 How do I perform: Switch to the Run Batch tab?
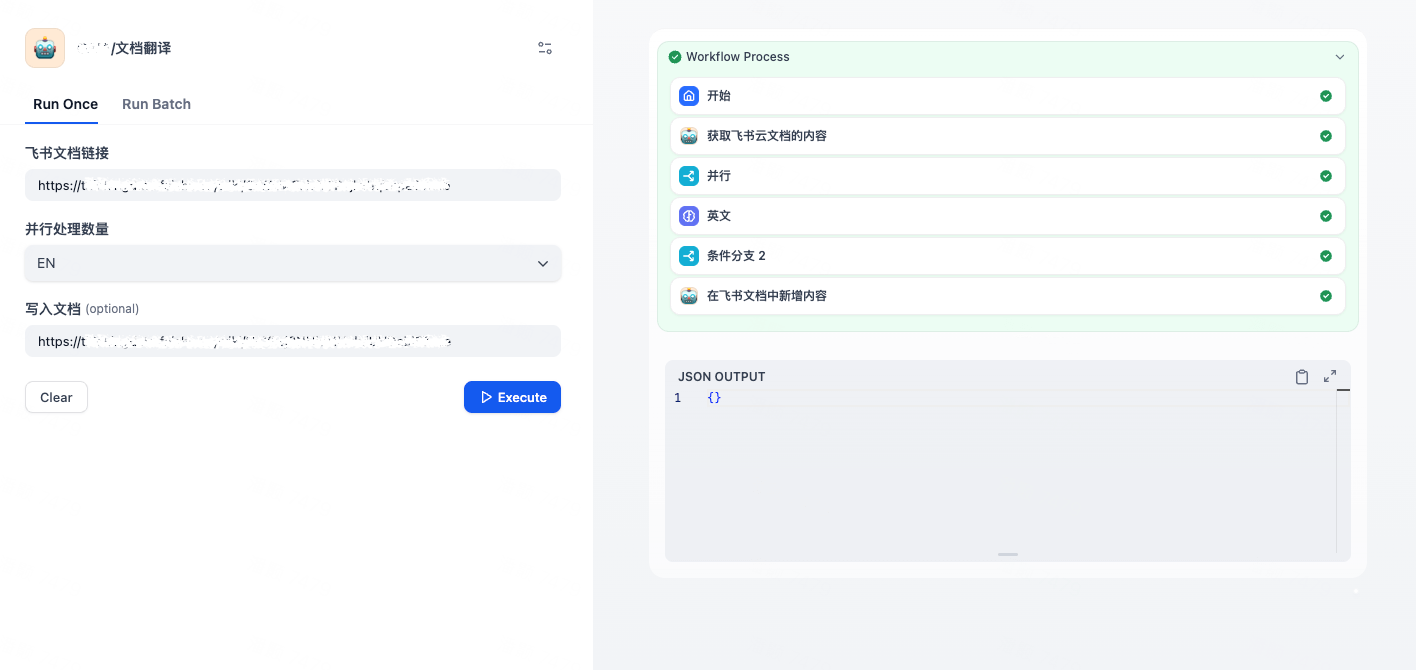pyautogui.click(x=156, y=104)
